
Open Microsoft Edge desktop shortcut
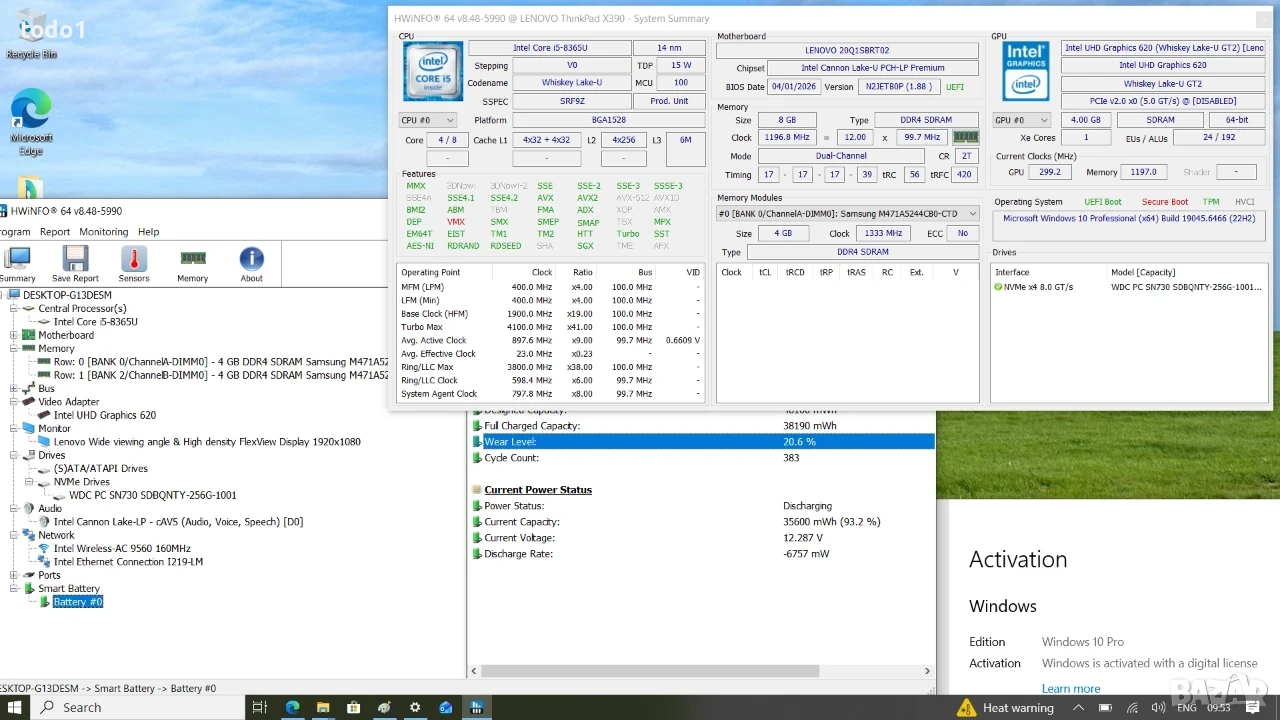pyautogui.click(x=31, y=123)
